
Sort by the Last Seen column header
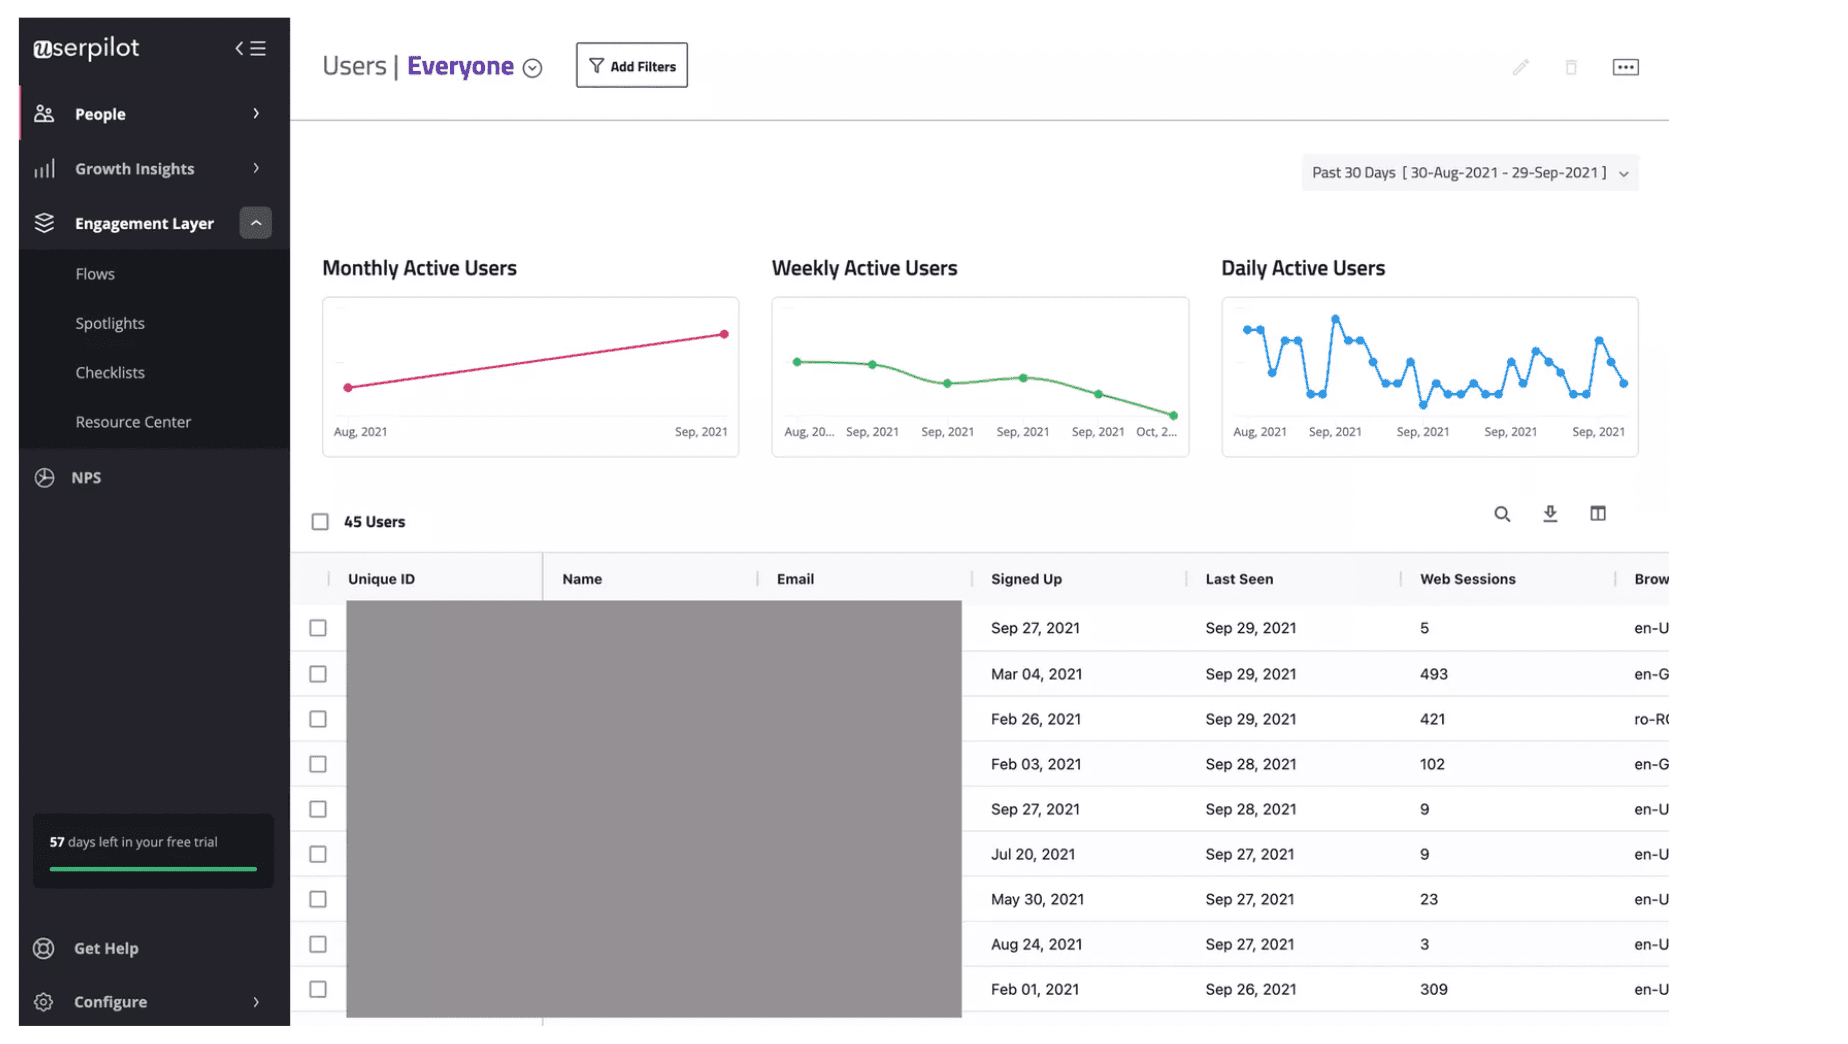(x=1240, y=580)
